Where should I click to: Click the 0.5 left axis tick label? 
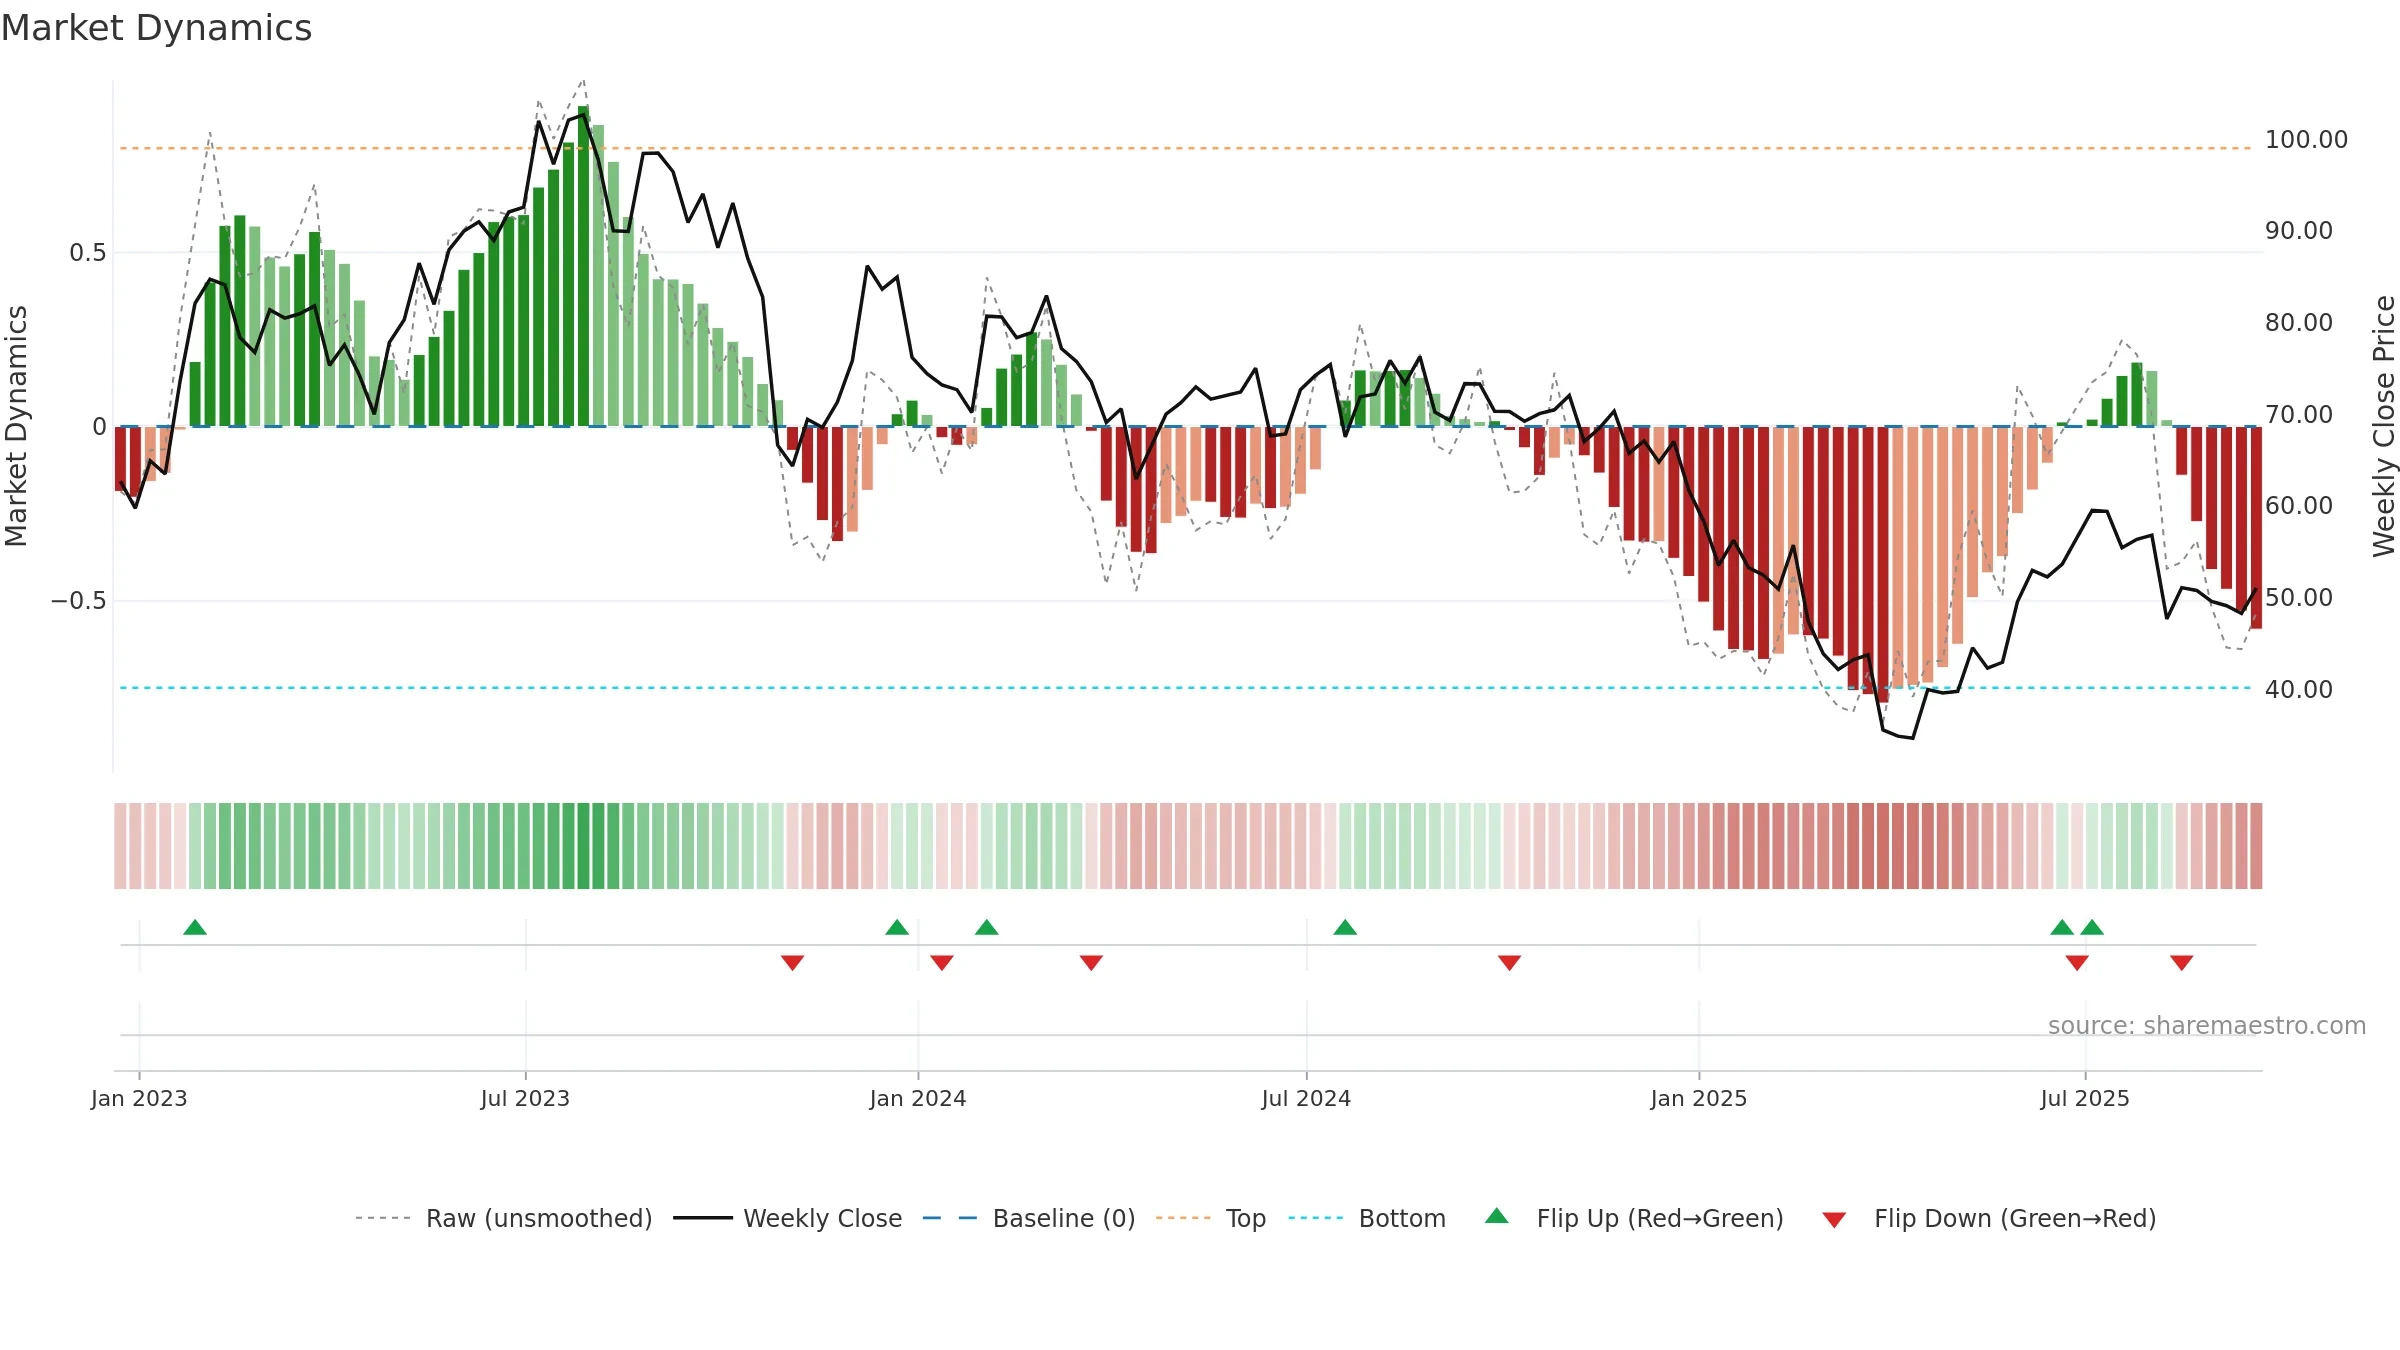(88, 252)
